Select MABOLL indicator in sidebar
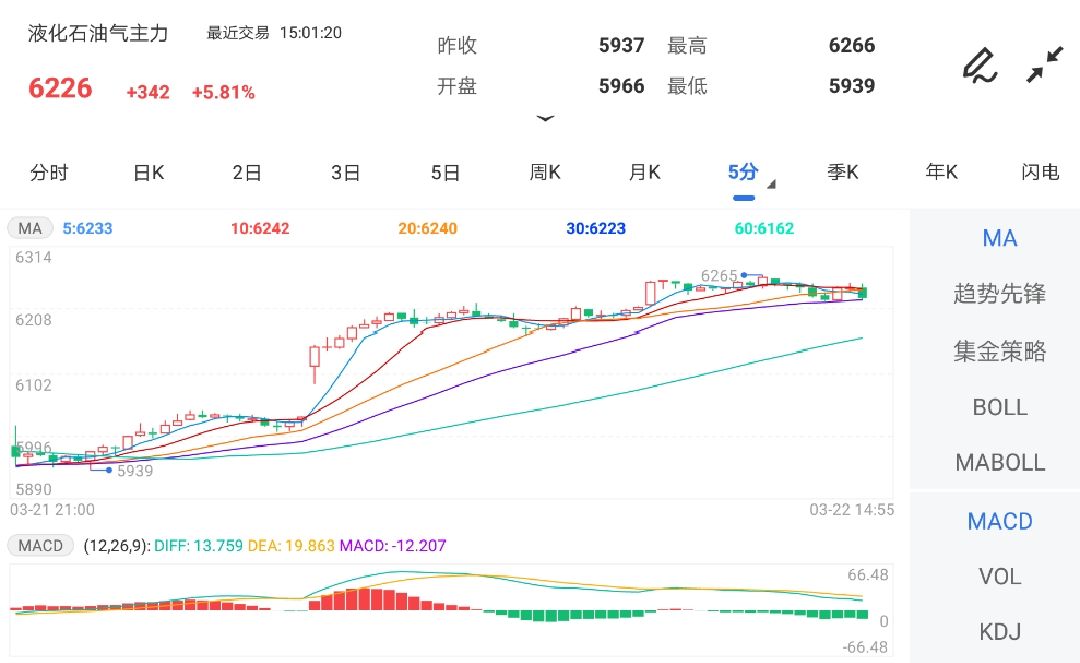The height and width of the screenshot is (663, 1080). point(999,463)
